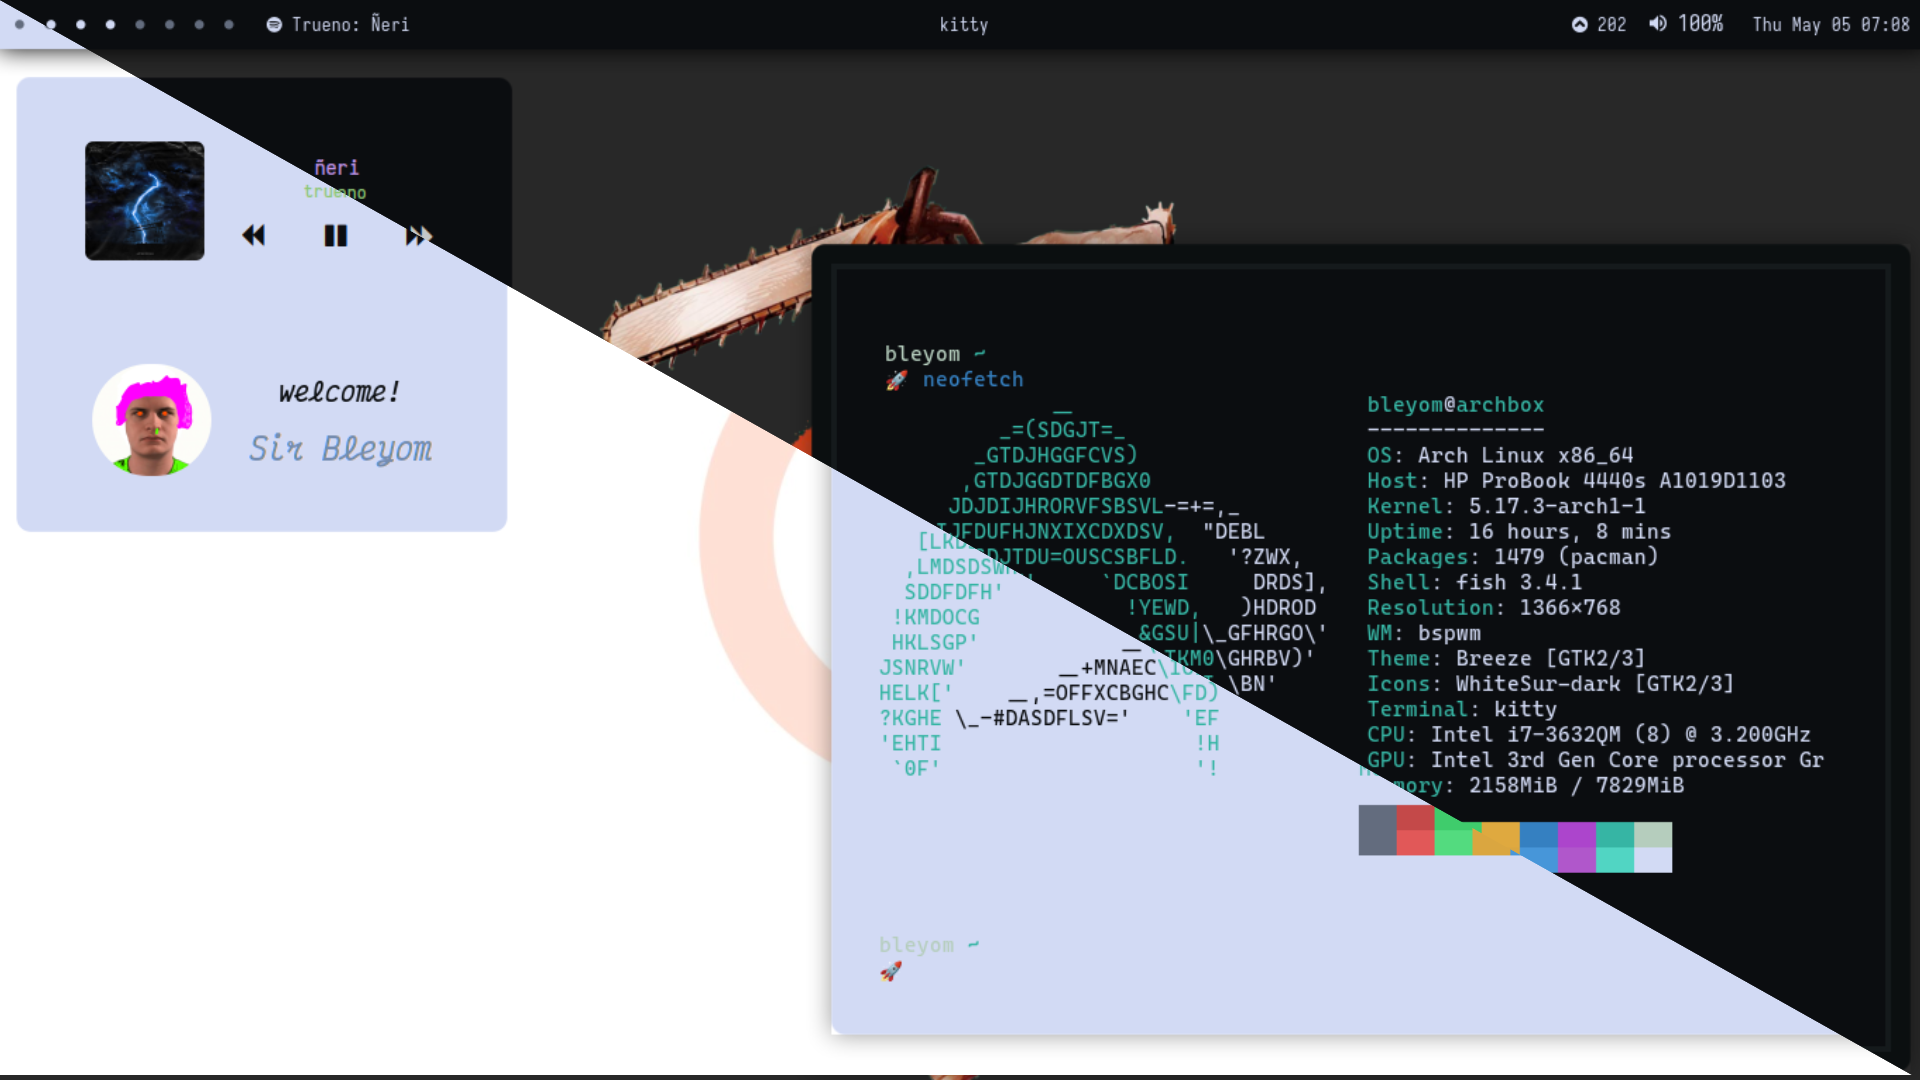
Task: Pause the currently playing track
Action: click(x=335, y=236)
